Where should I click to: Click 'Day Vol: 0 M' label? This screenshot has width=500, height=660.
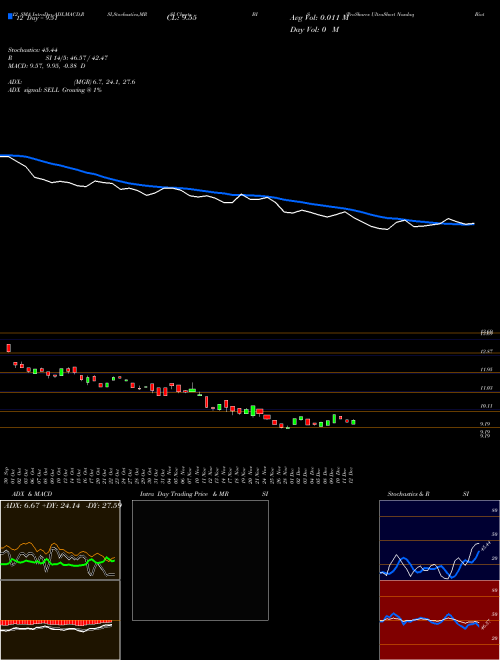point(314,30)
